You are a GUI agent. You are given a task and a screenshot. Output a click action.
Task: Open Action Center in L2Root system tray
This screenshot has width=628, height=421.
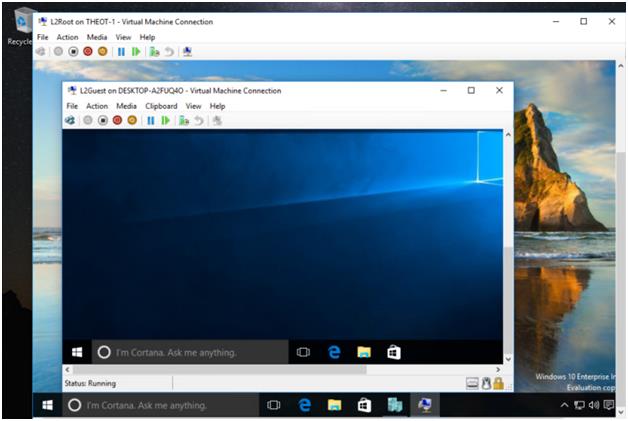pyautogui.click(x=608, y=405)
